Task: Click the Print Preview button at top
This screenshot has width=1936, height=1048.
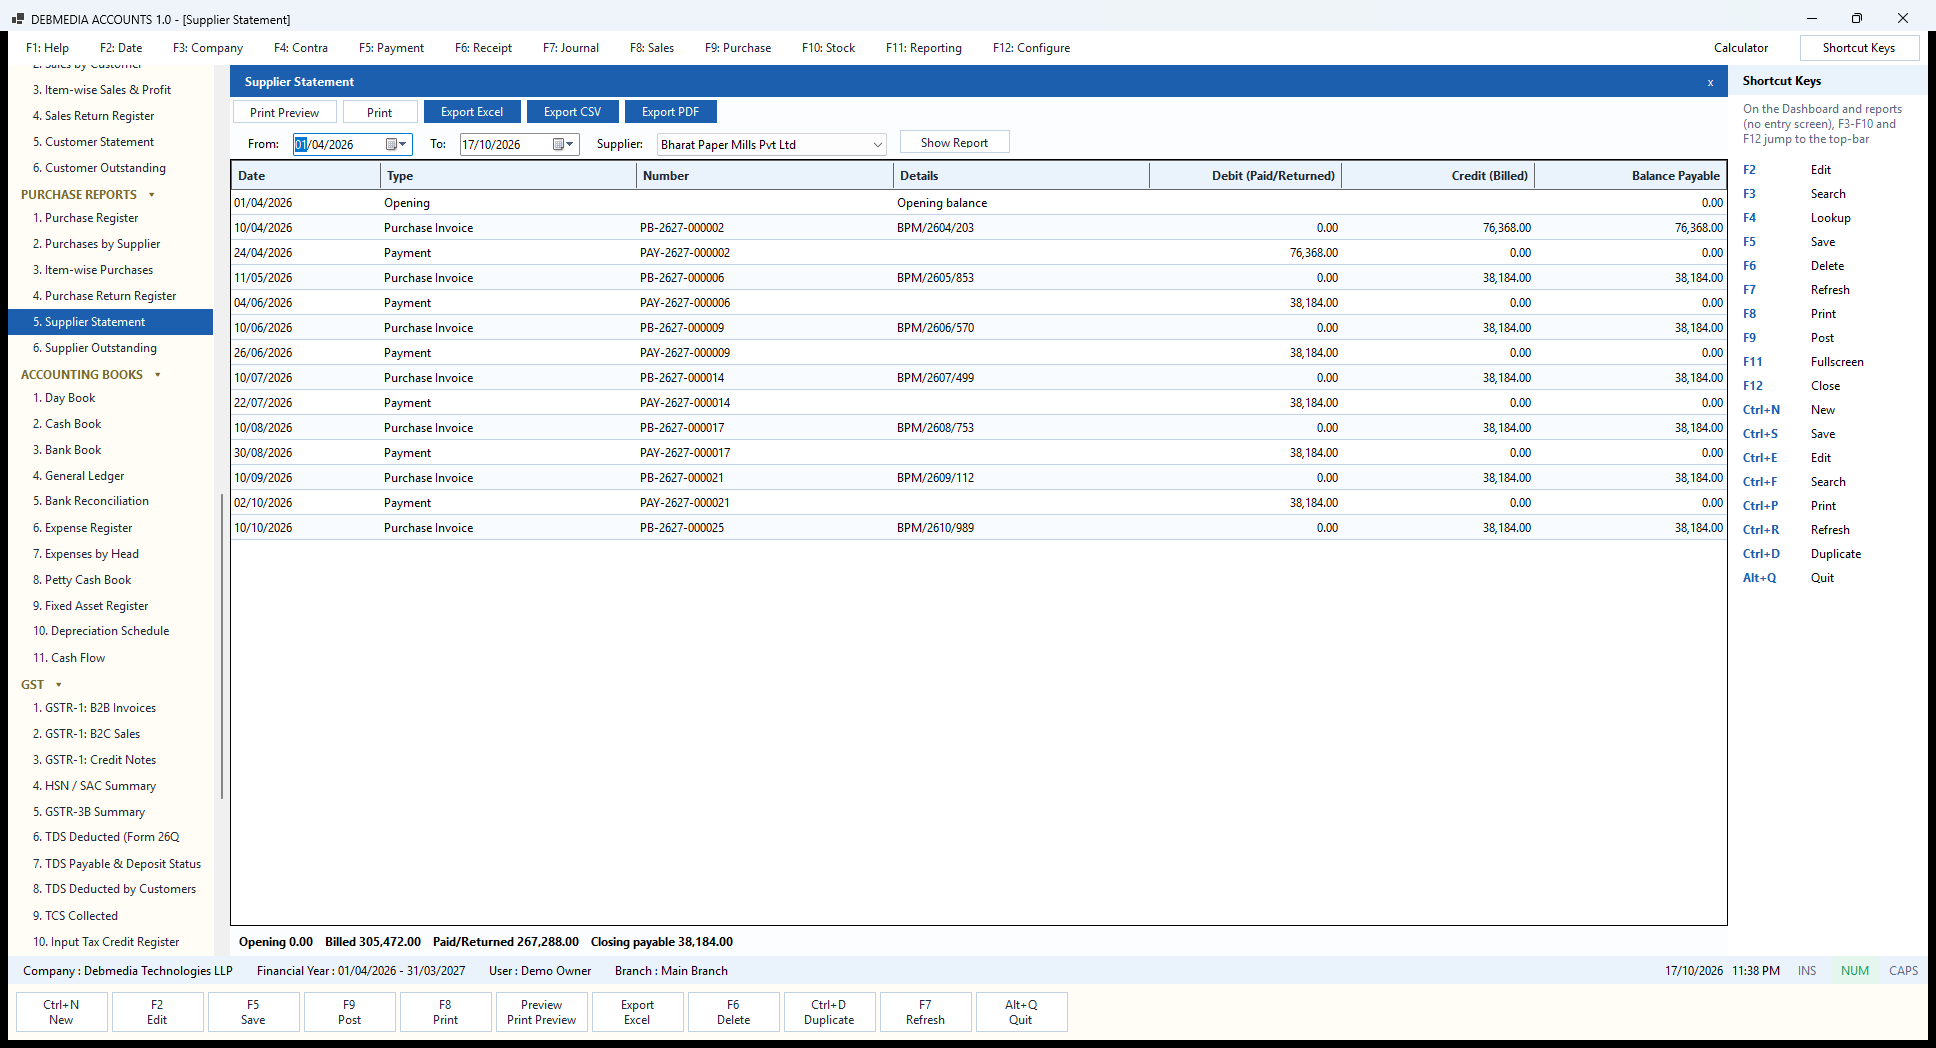Action: (x=284, y=112)
